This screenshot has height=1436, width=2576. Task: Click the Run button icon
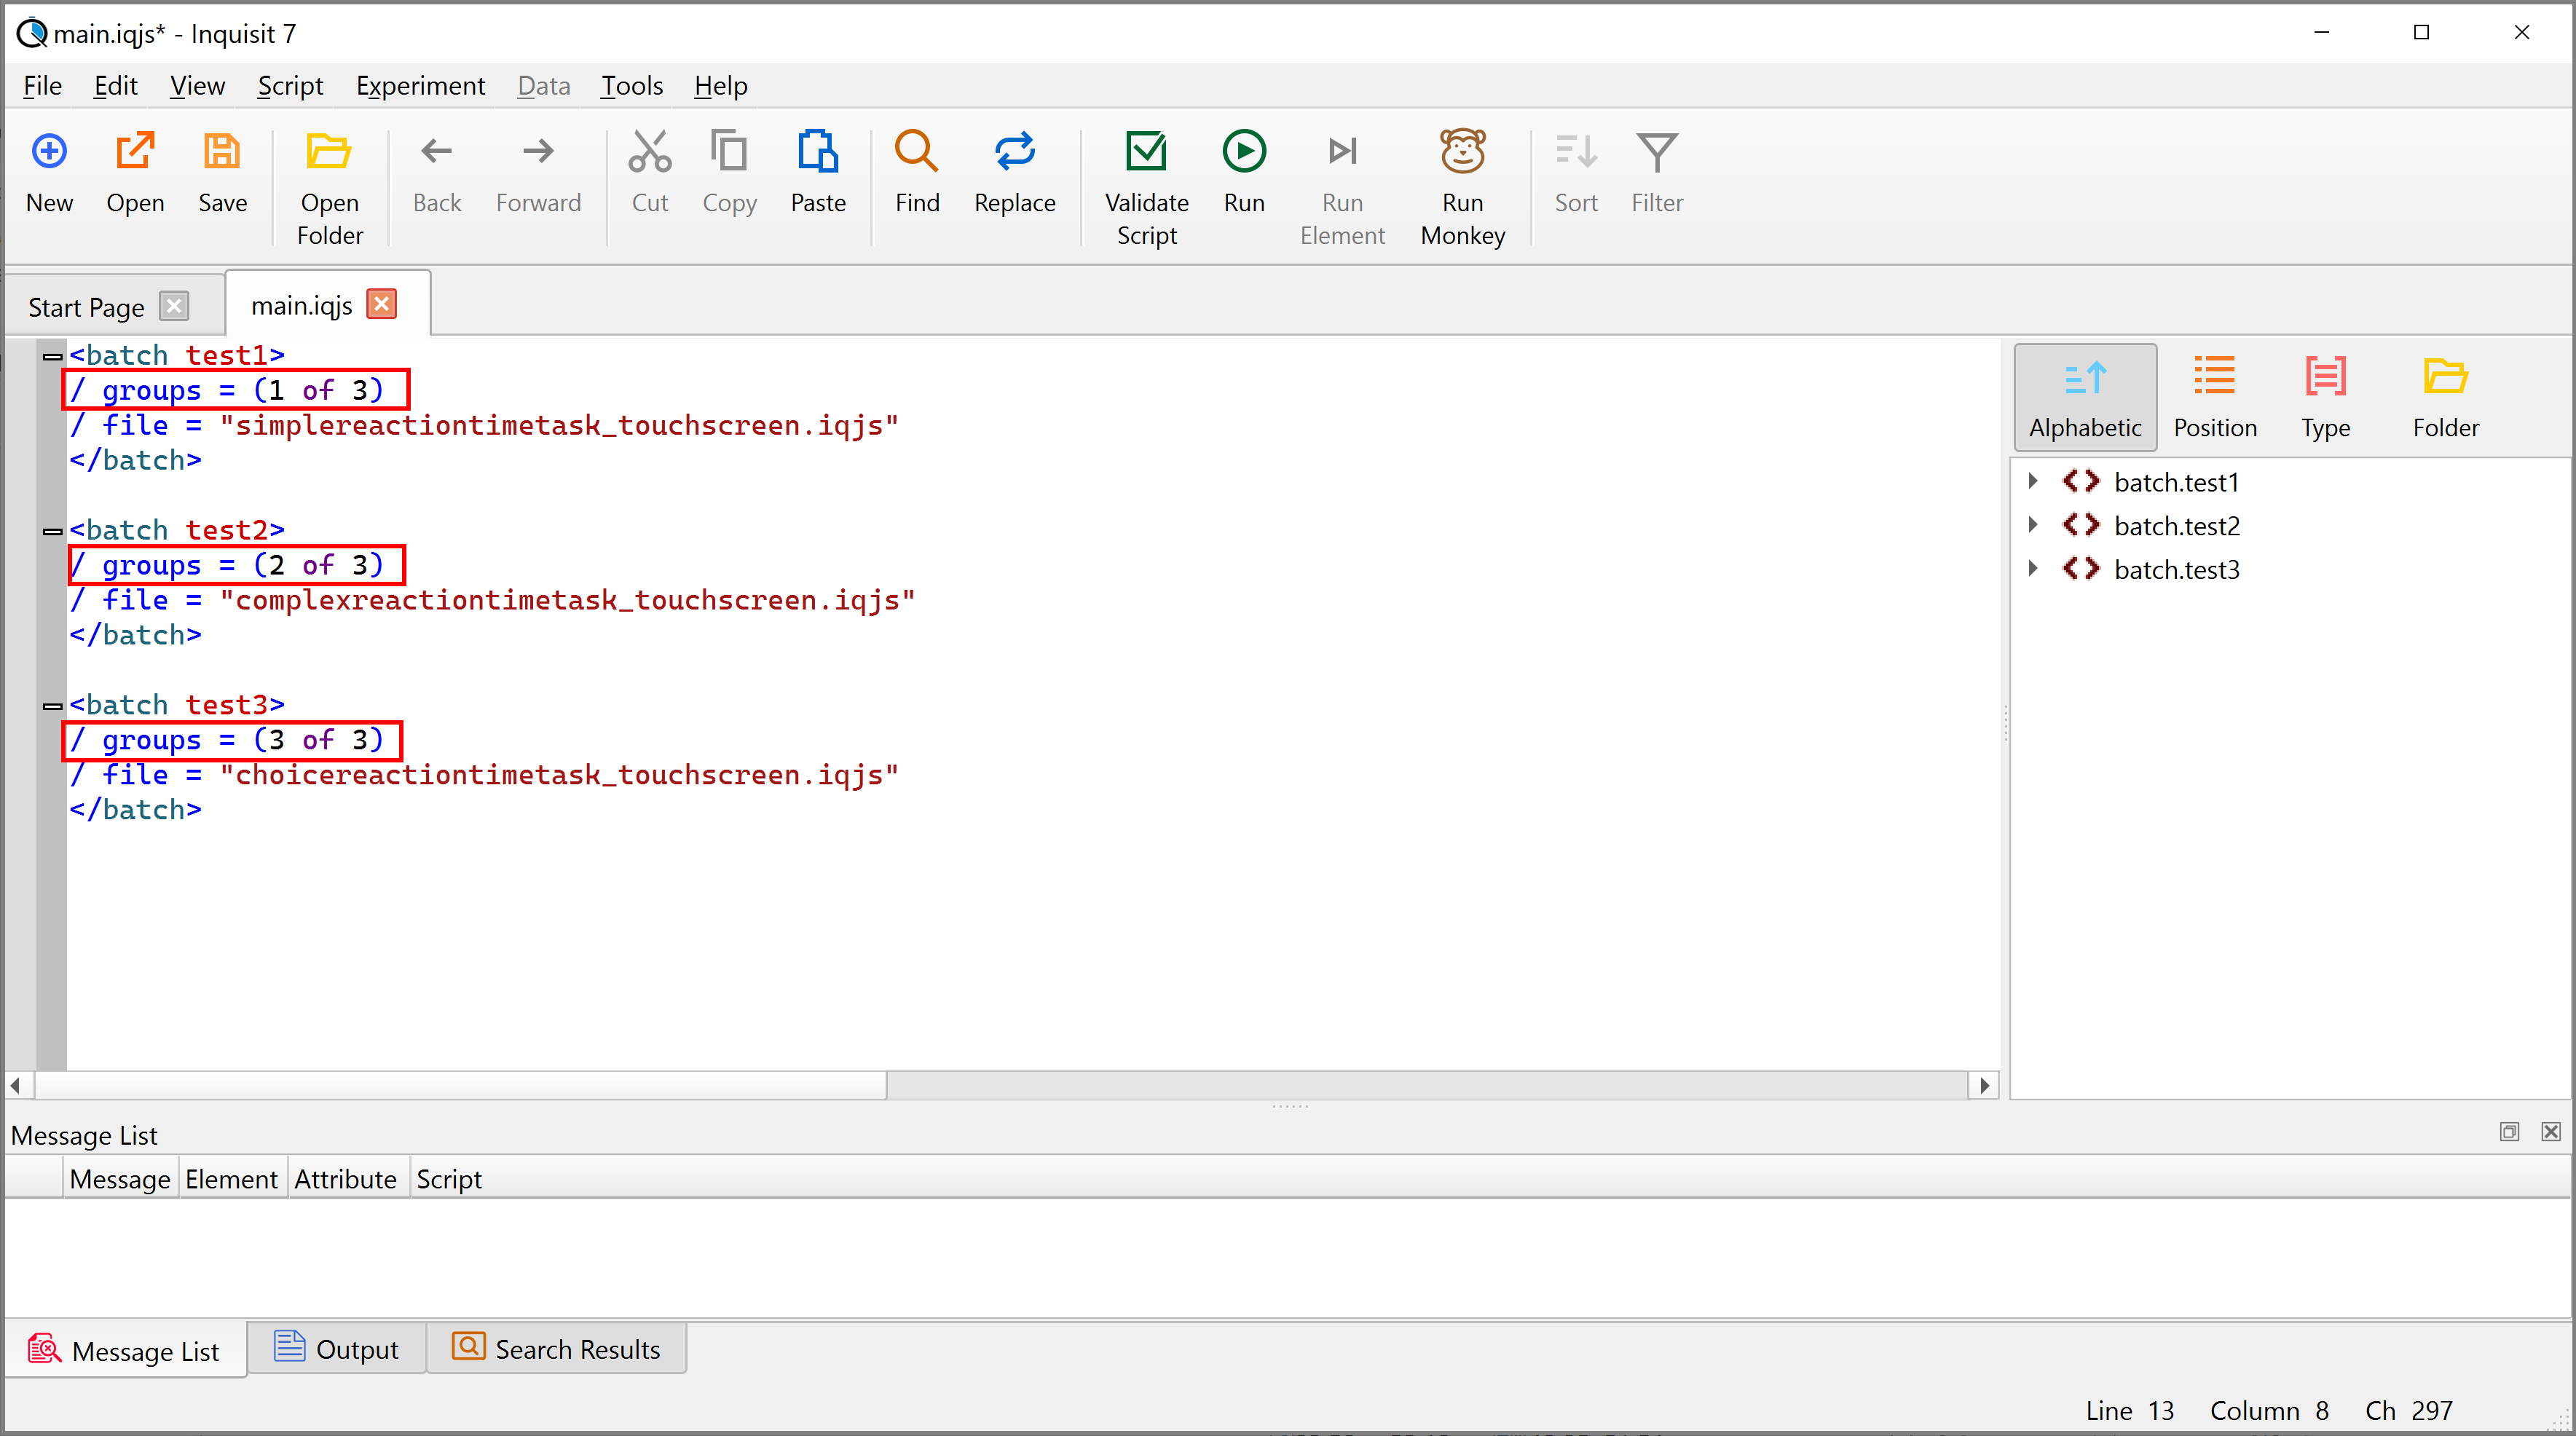(1243, 154)
